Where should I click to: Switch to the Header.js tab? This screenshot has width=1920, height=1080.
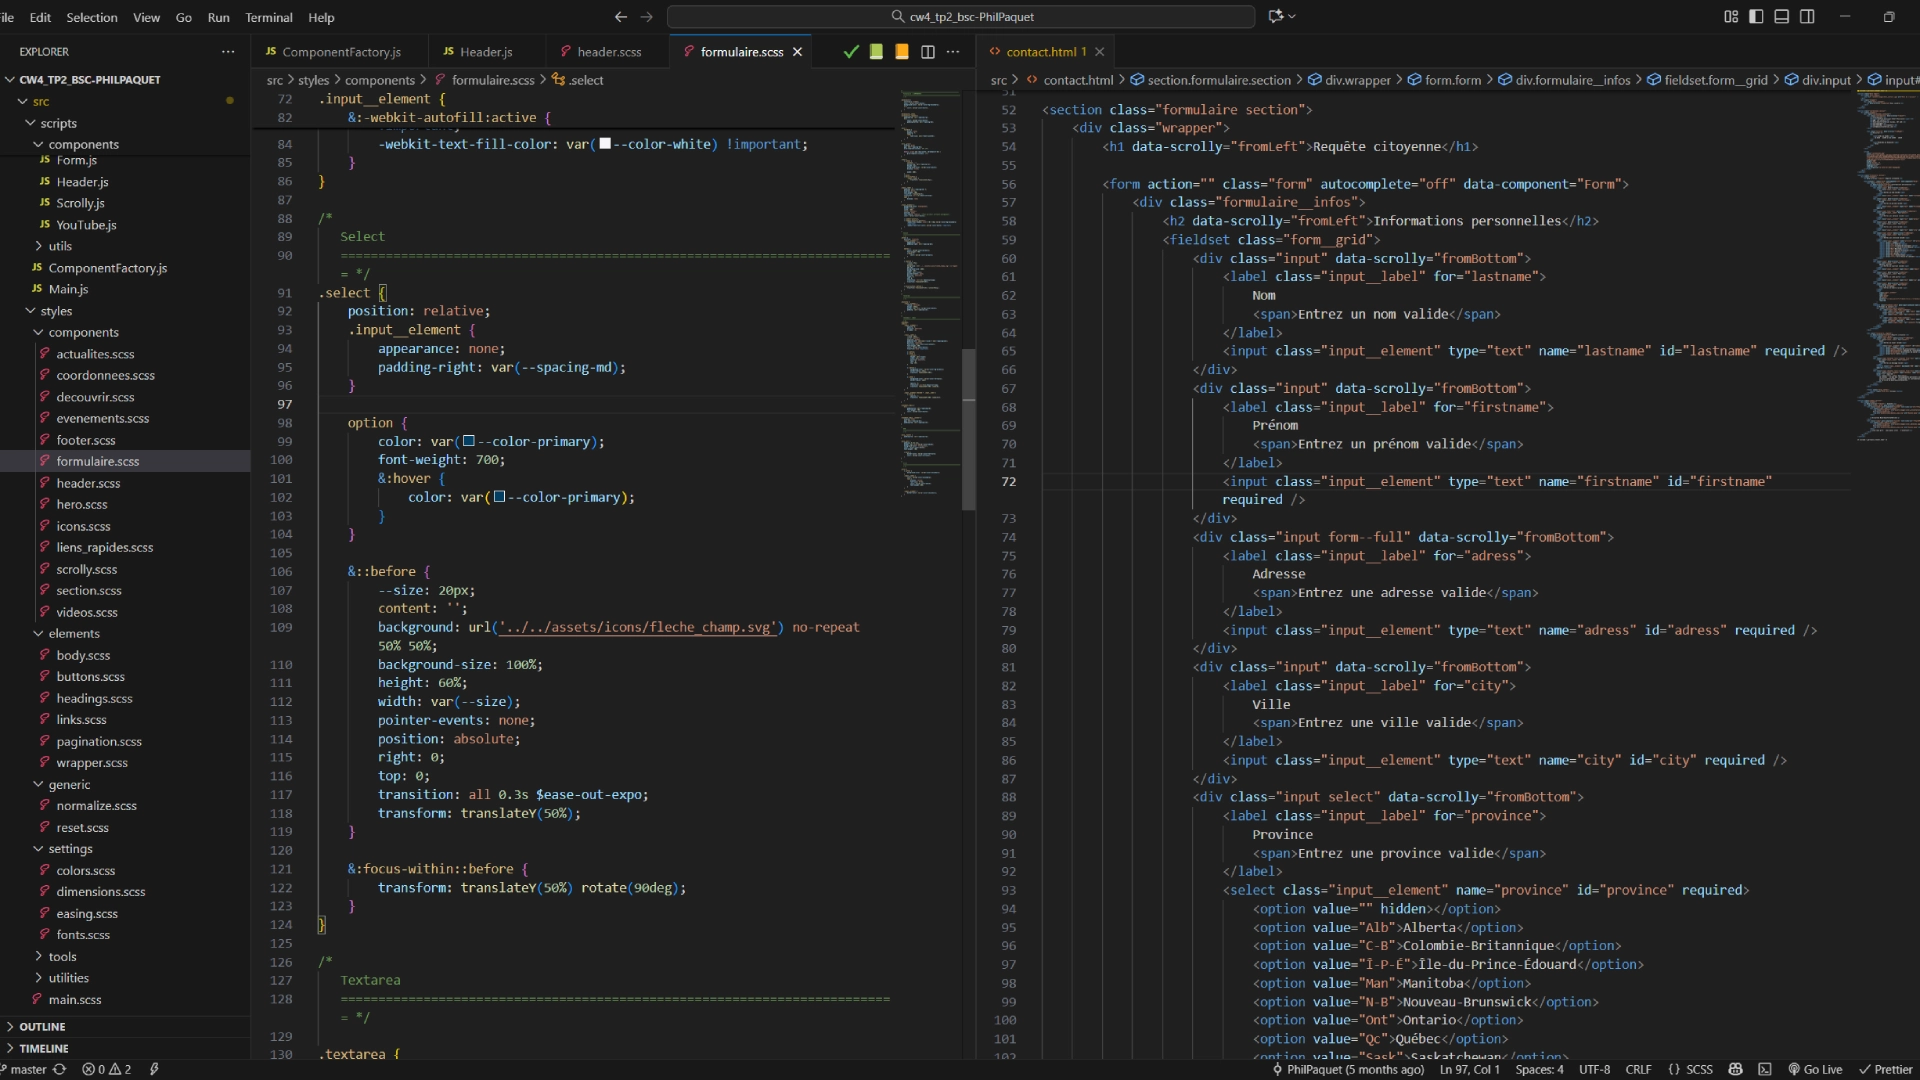(x=486, y=52)
